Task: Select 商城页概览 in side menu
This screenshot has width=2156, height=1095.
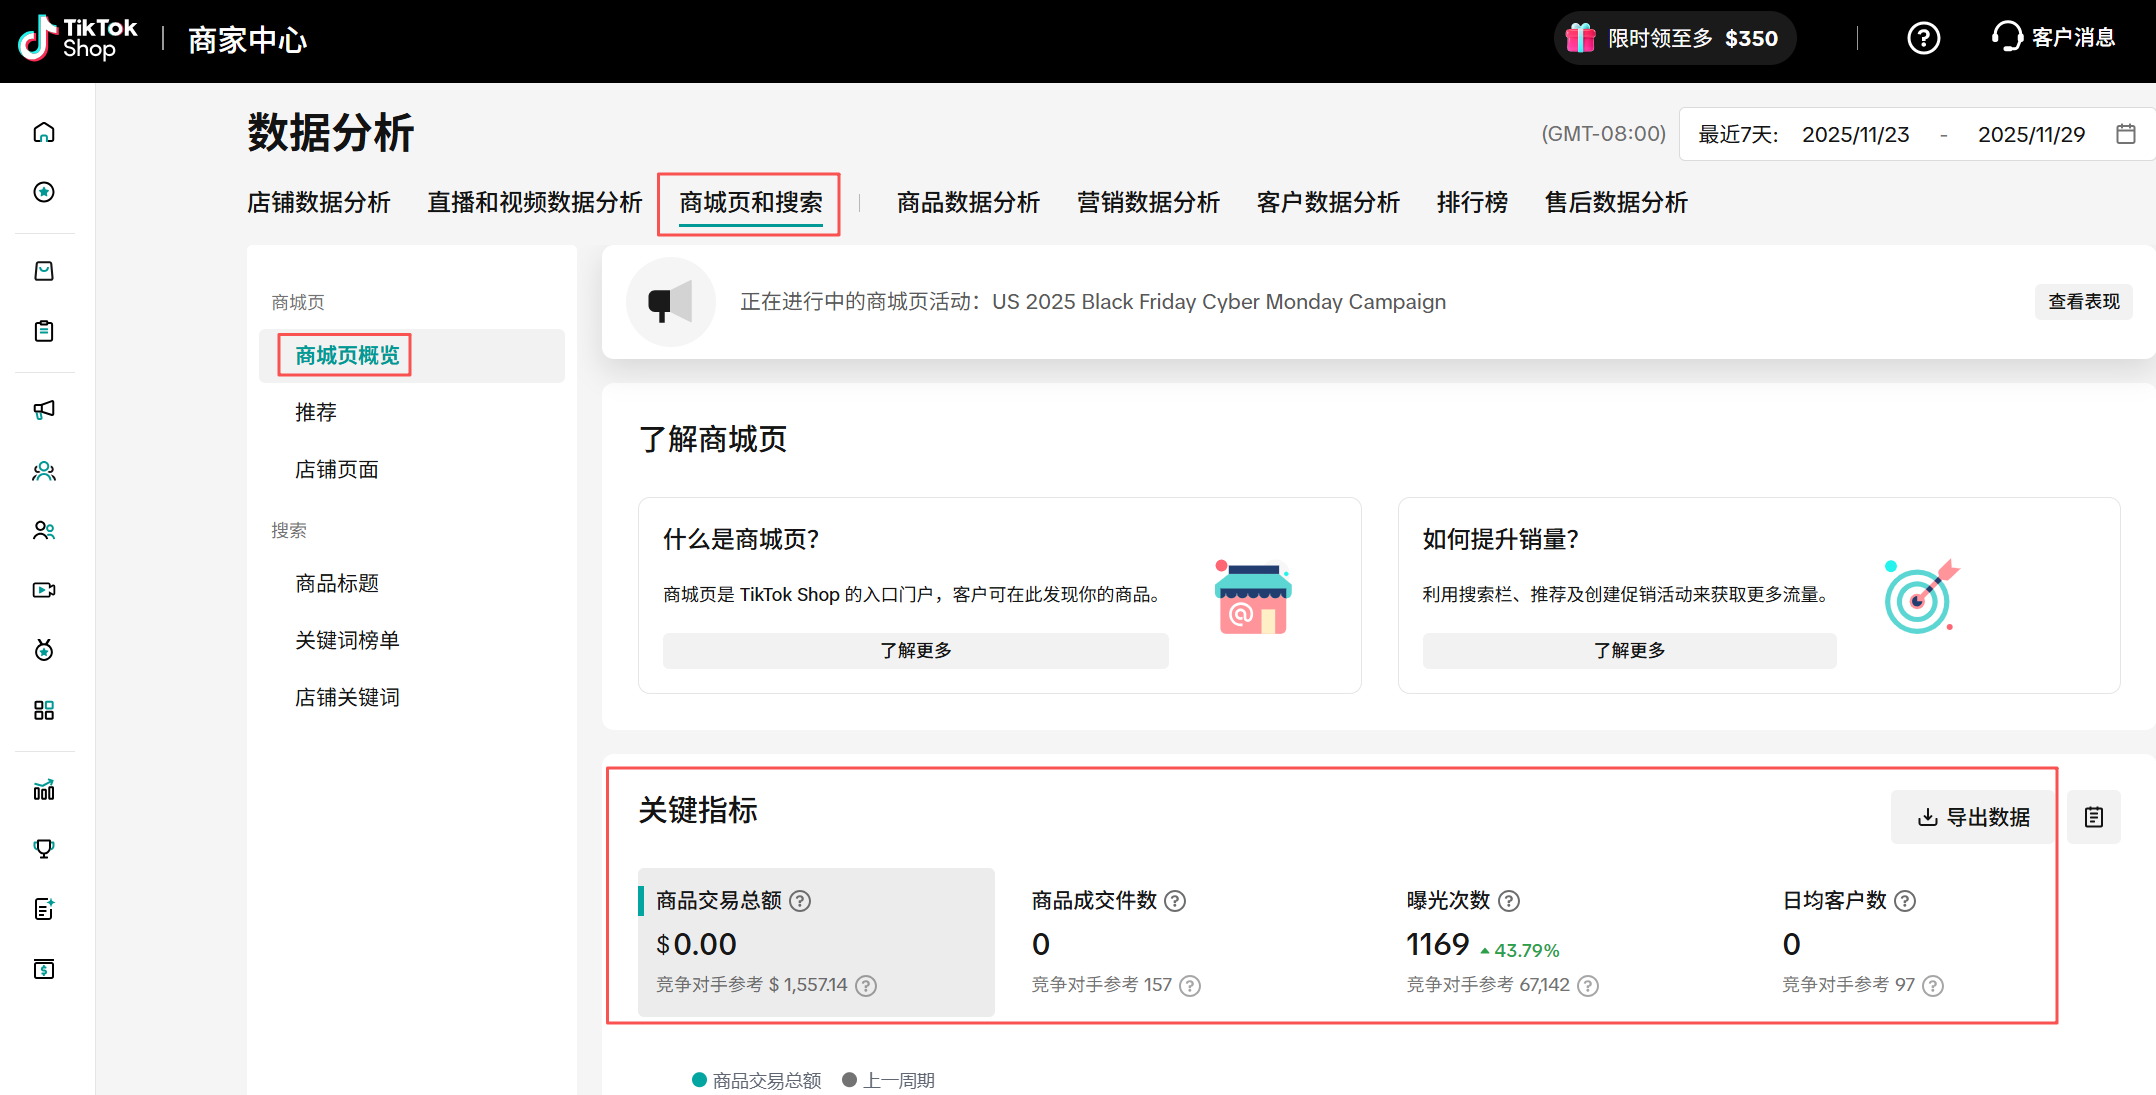Action: point(412,356)
